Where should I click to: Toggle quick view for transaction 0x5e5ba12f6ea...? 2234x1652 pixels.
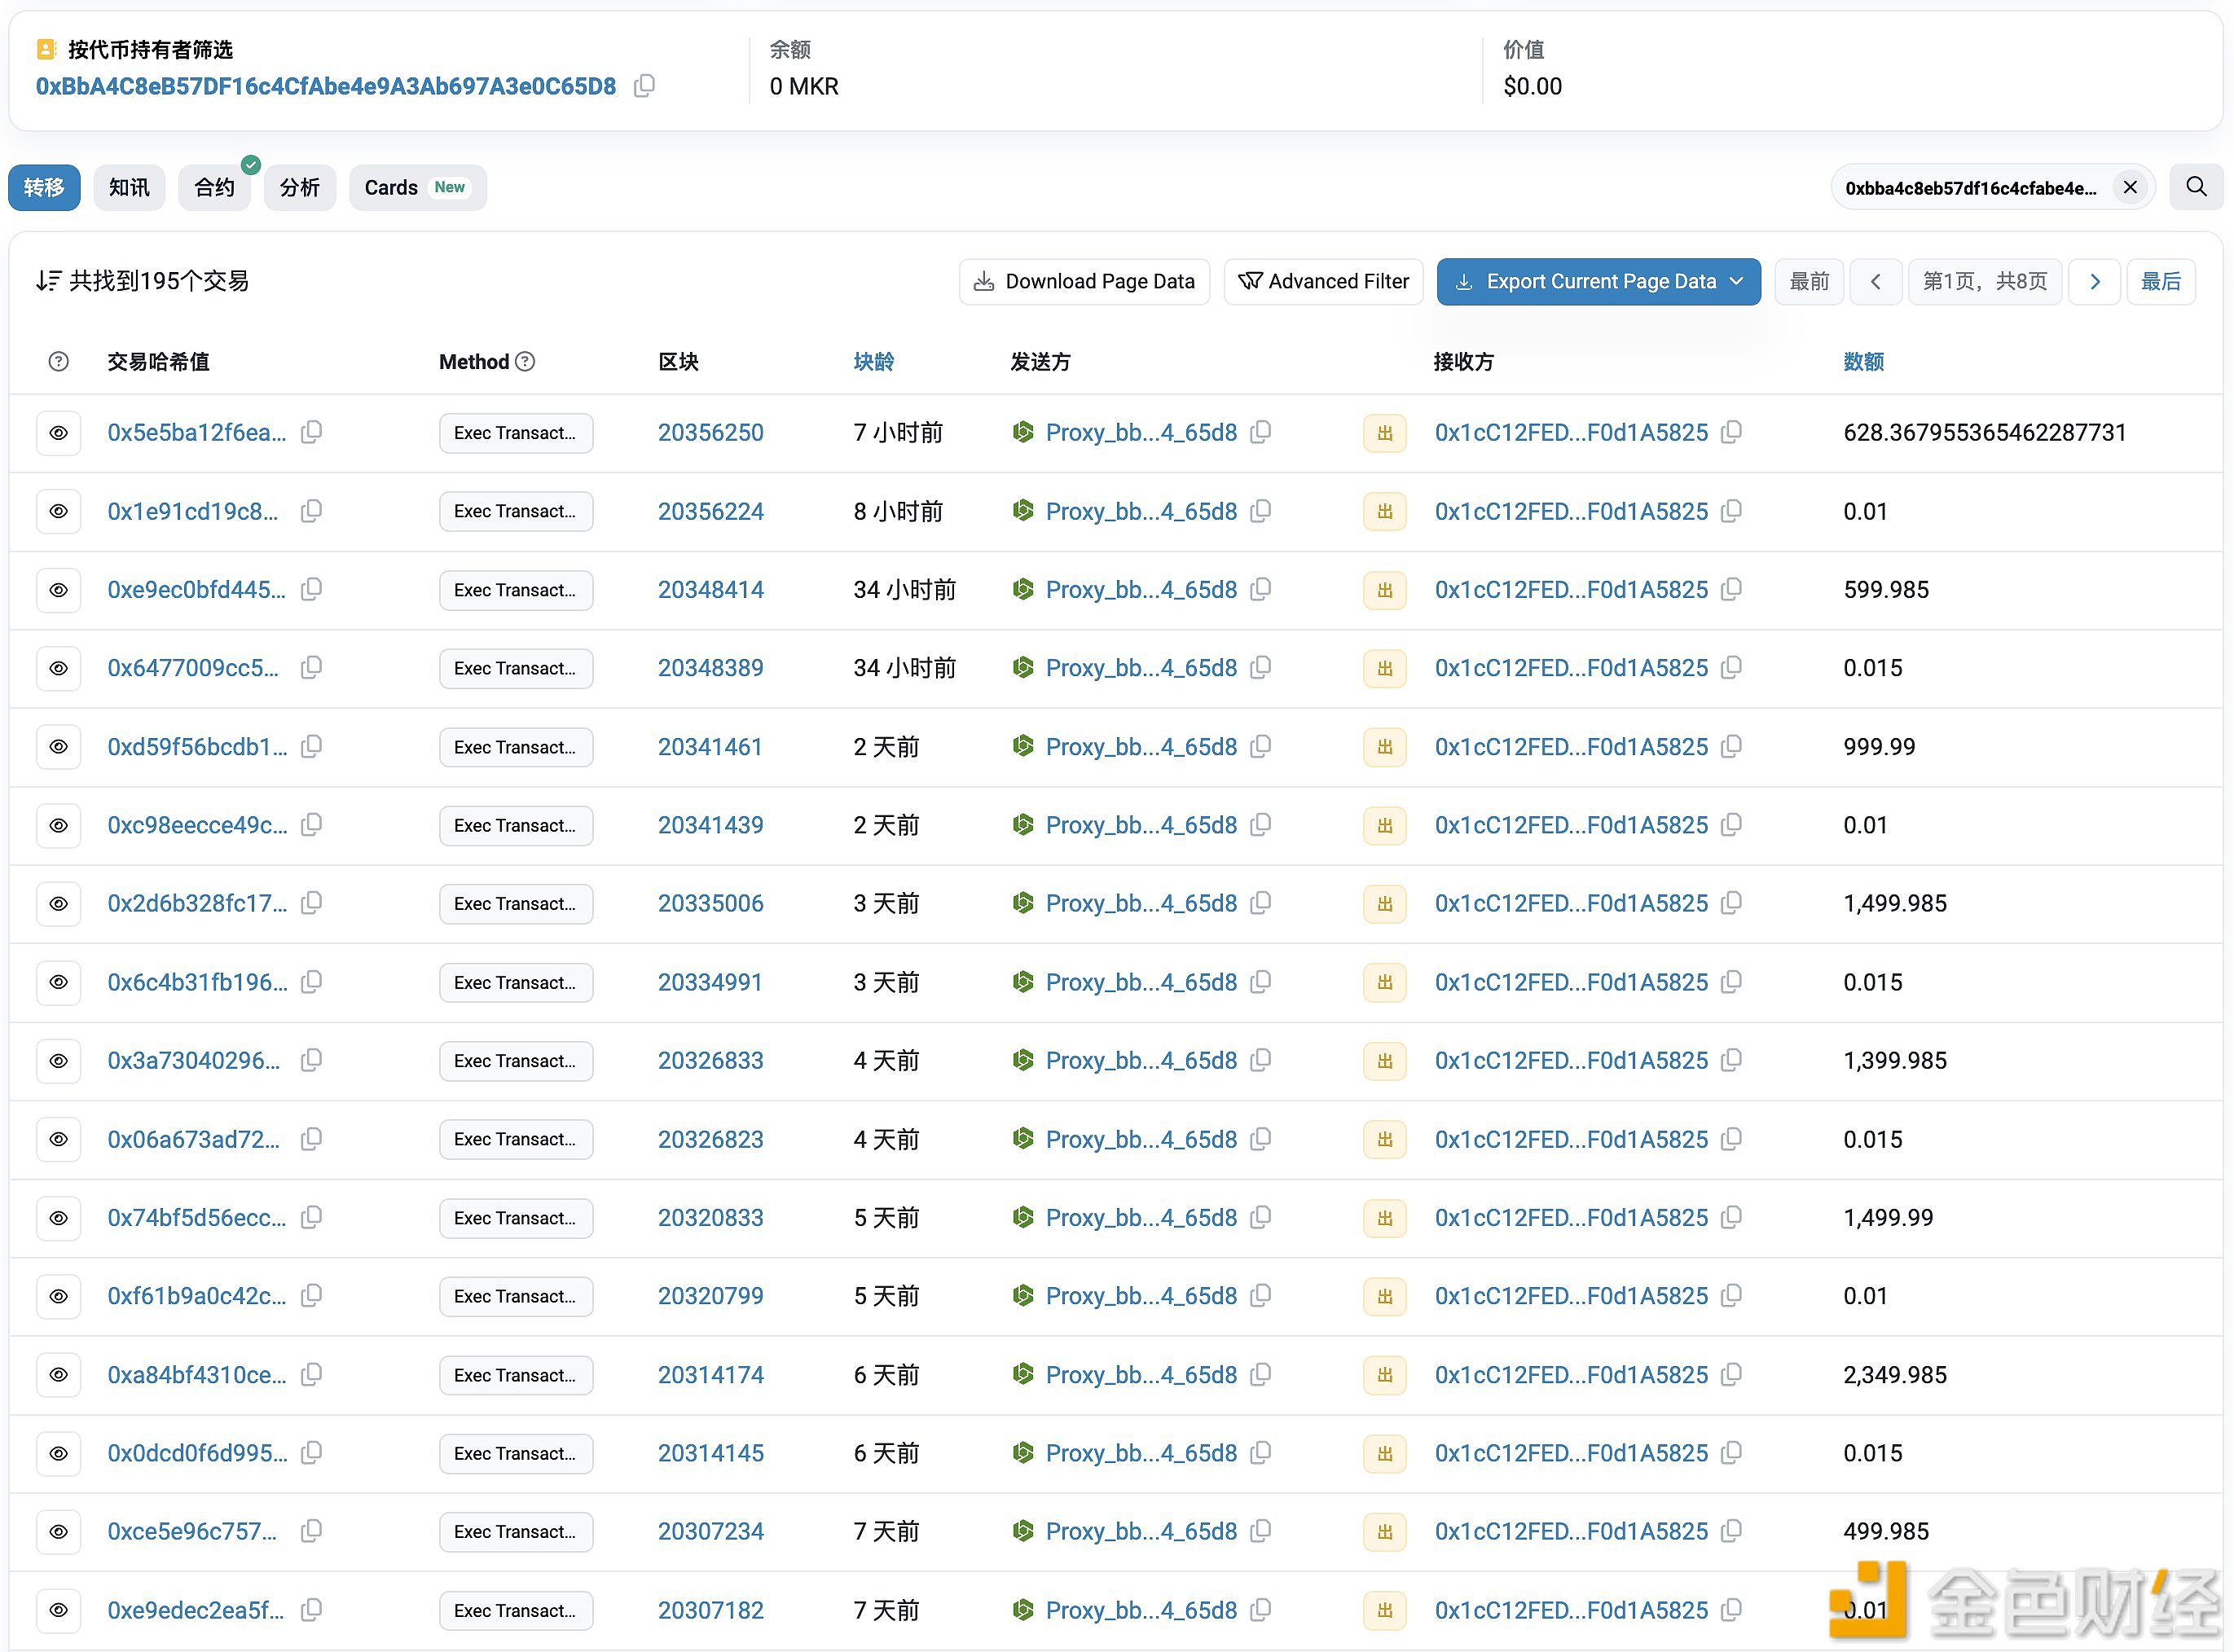pos(59,433)
